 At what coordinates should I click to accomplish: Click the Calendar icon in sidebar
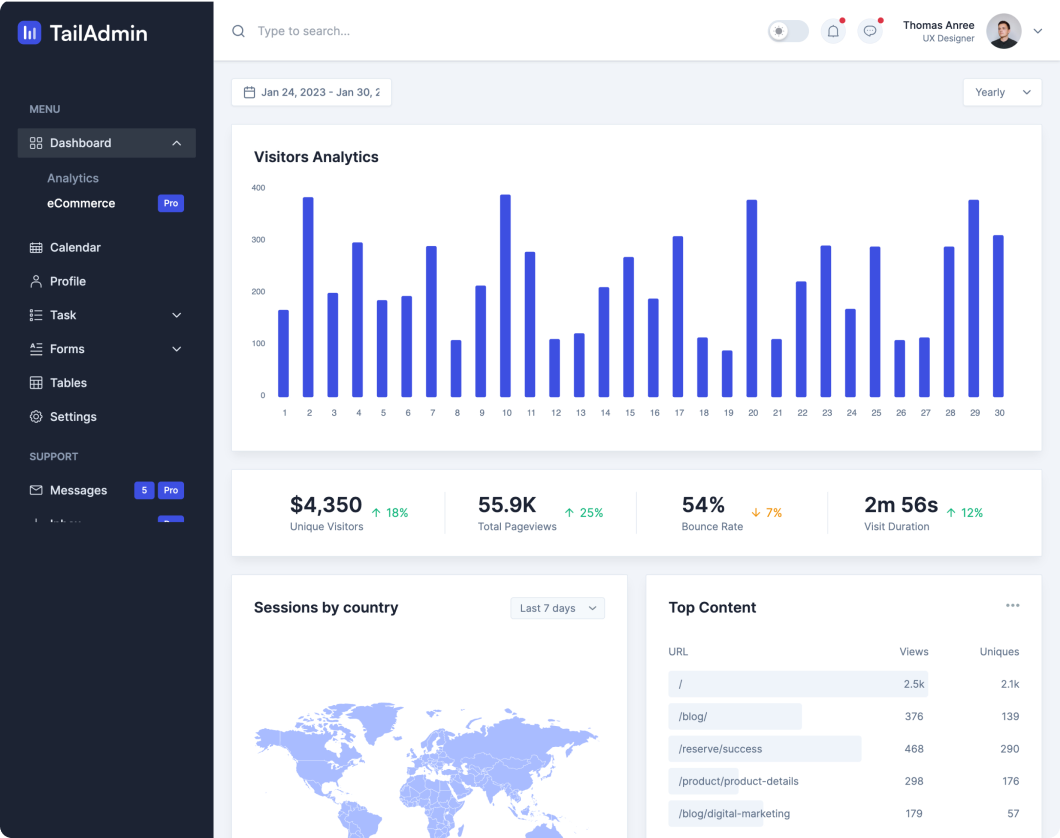pyautogui.click(x=36, y=248)
